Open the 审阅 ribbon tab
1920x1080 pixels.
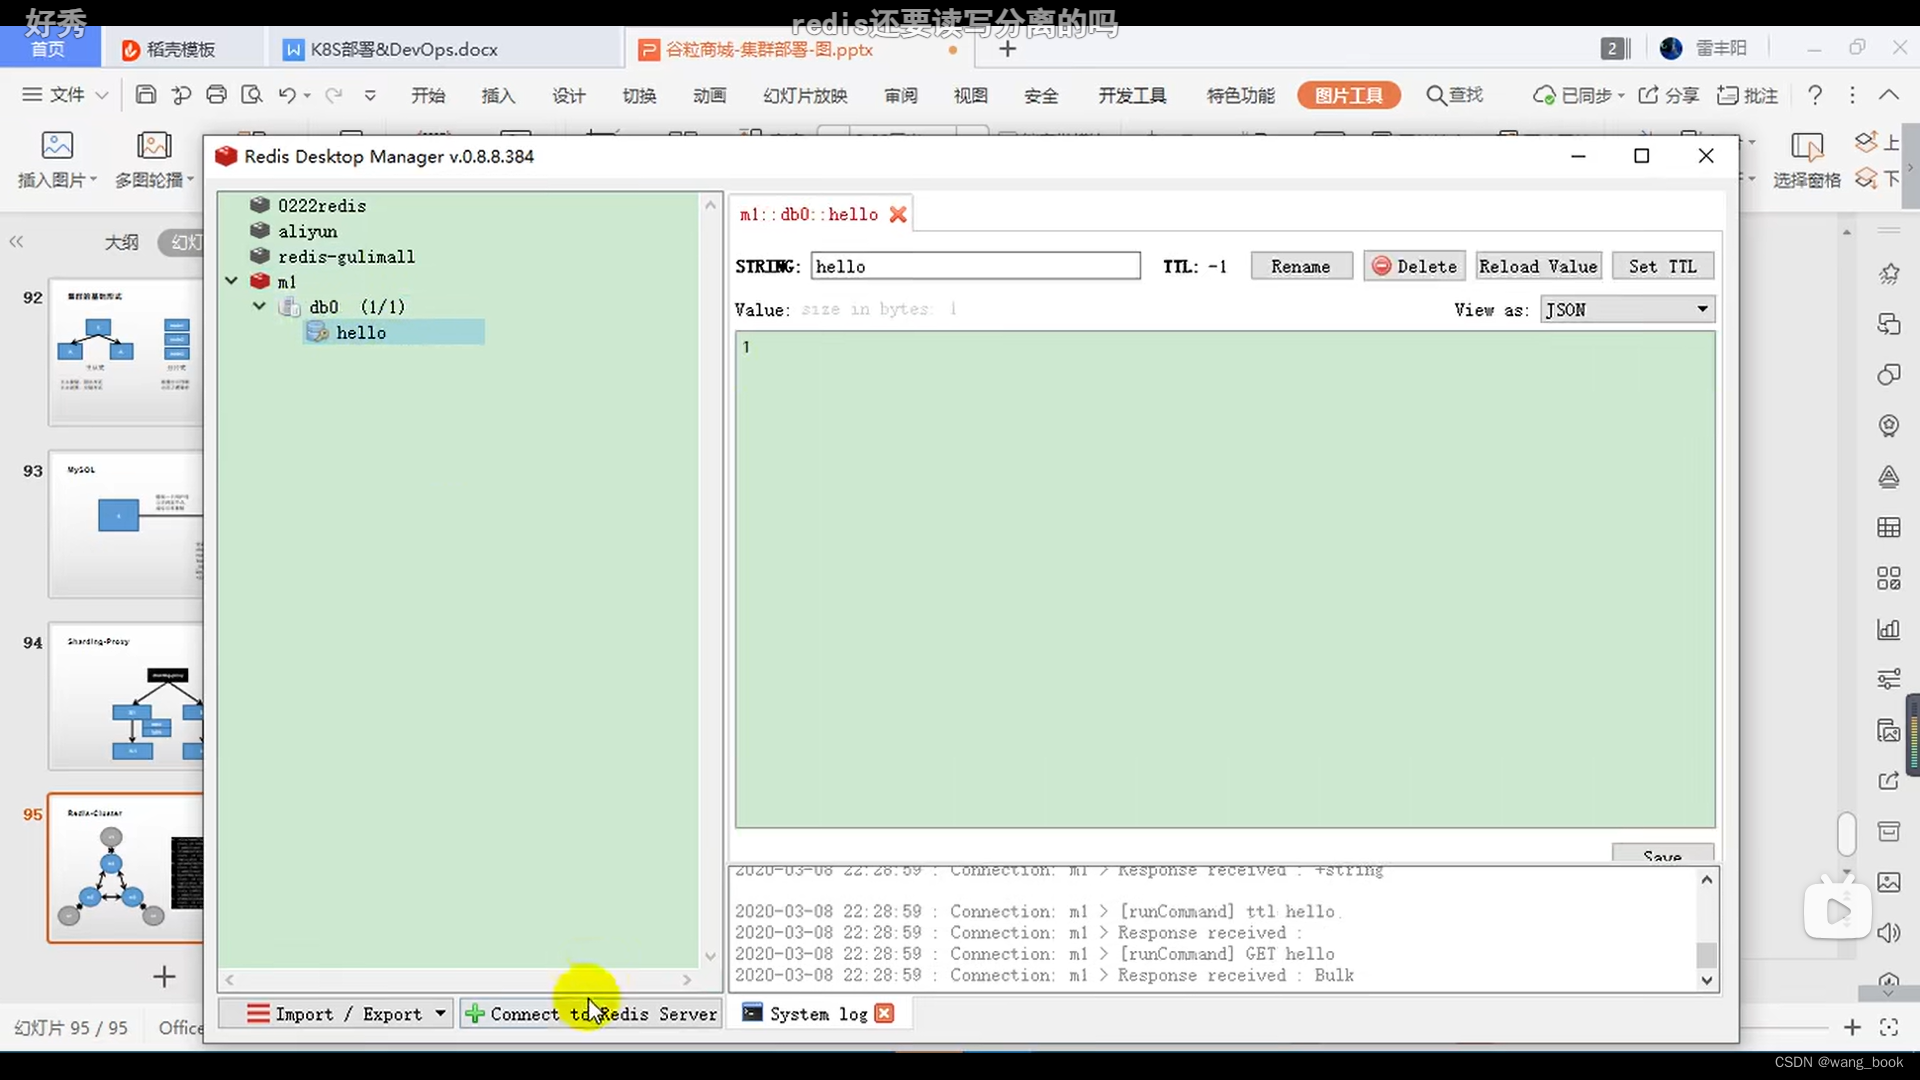point(901,95)
